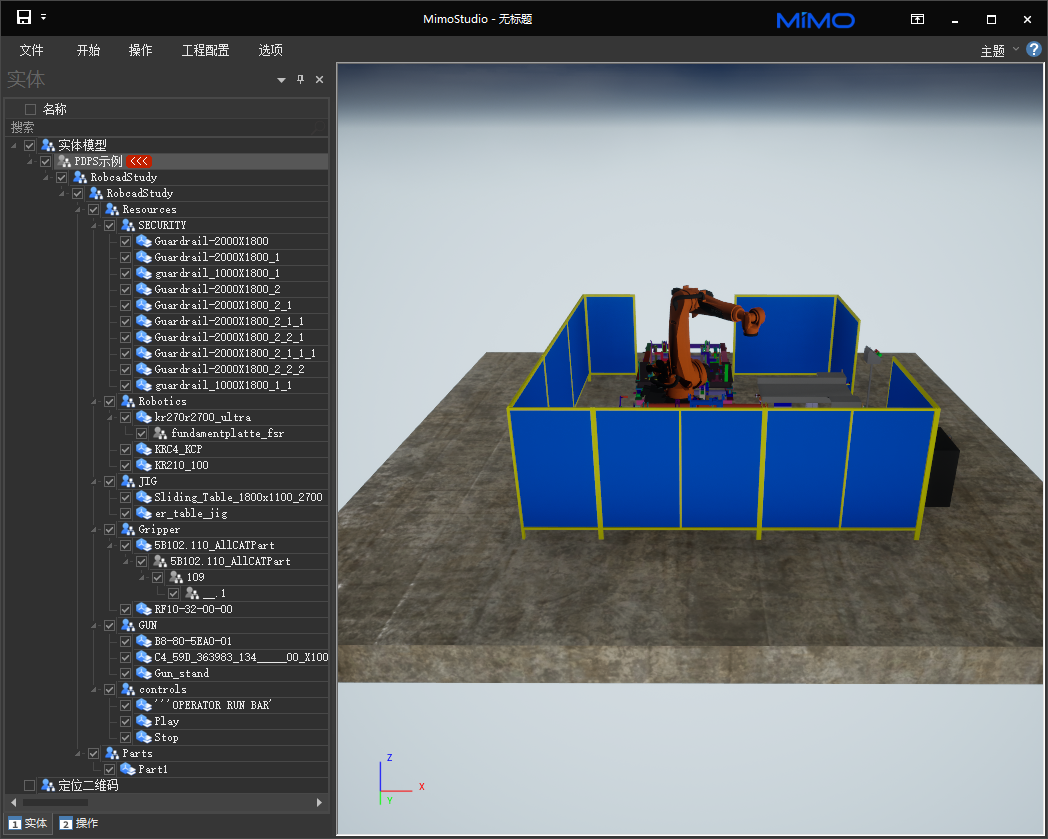The image size is (1048, 839).
Task: Select Sliding_Table_1800x1100_2700 in the tree
Action: tap(238, 497)
